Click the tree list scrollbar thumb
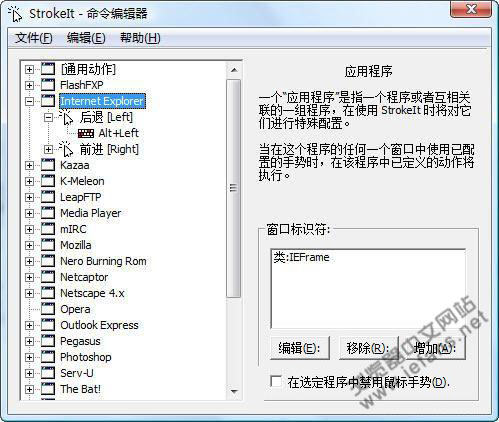This screenshot has height=422, width=499. [234, 188]
